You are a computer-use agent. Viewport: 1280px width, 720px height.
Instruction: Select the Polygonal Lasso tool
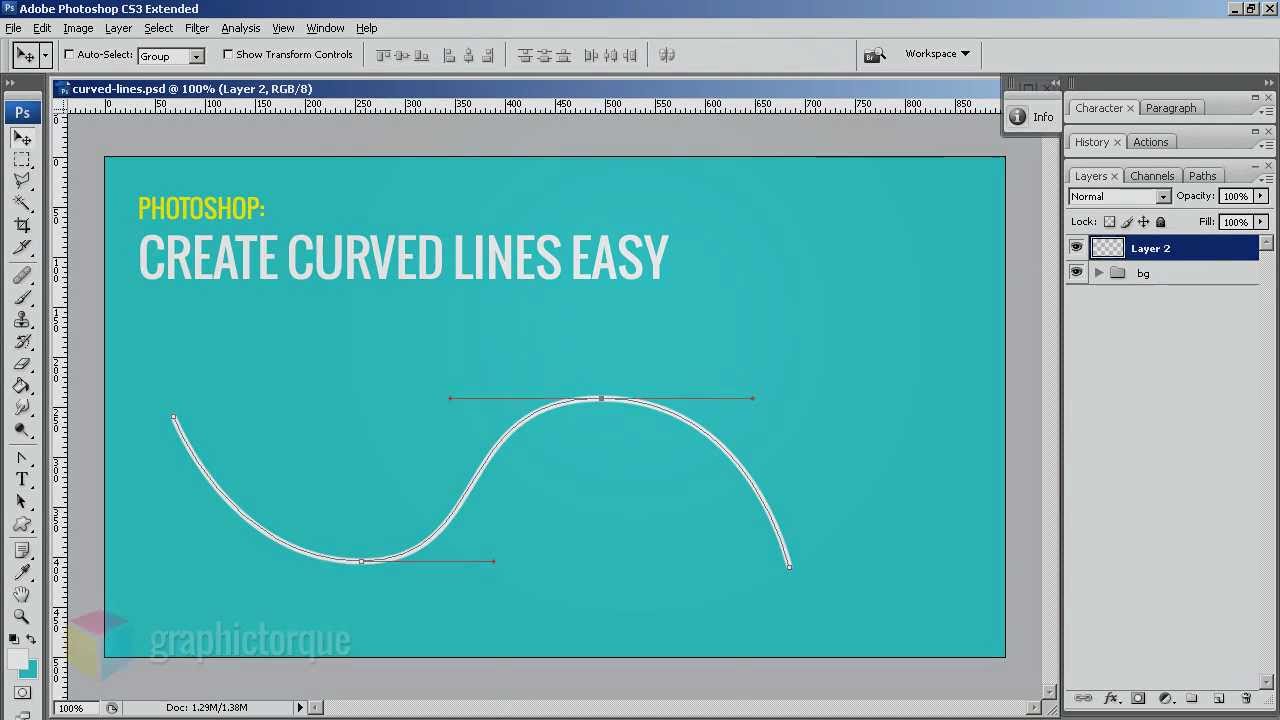tap(22, 181)
